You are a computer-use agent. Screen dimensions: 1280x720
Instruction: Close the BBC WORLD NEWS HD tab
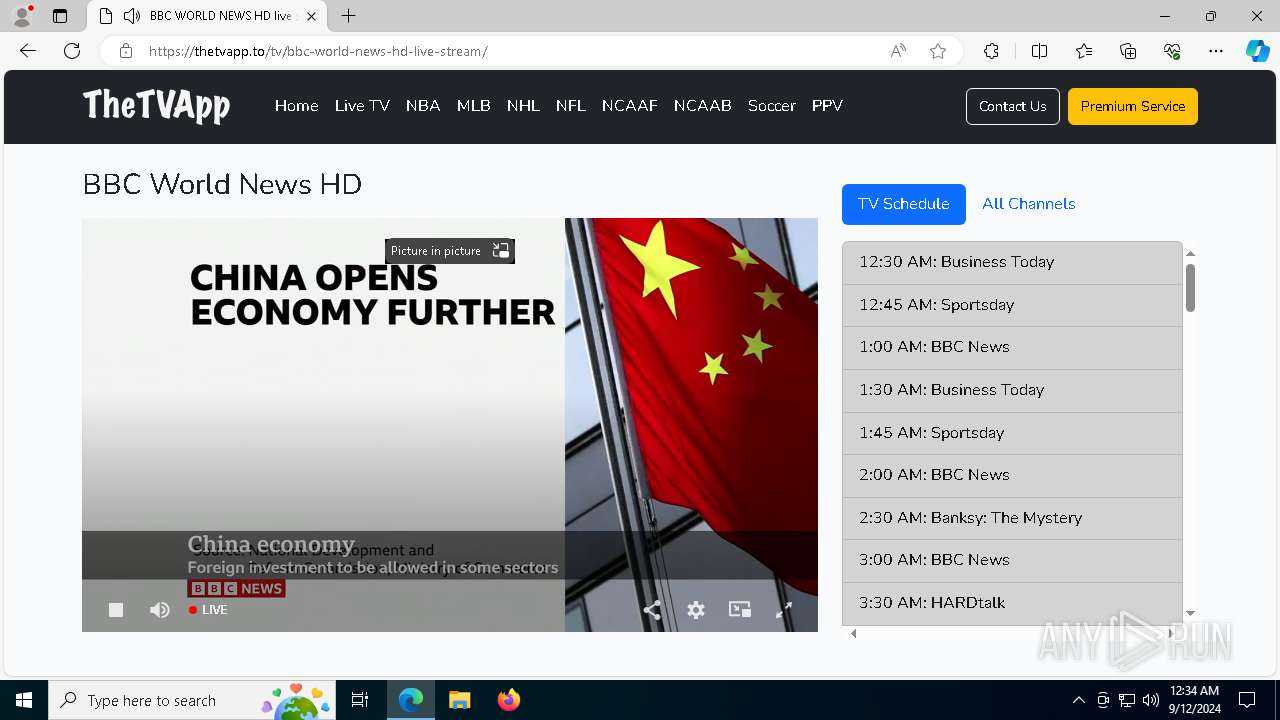coord(312,16)
